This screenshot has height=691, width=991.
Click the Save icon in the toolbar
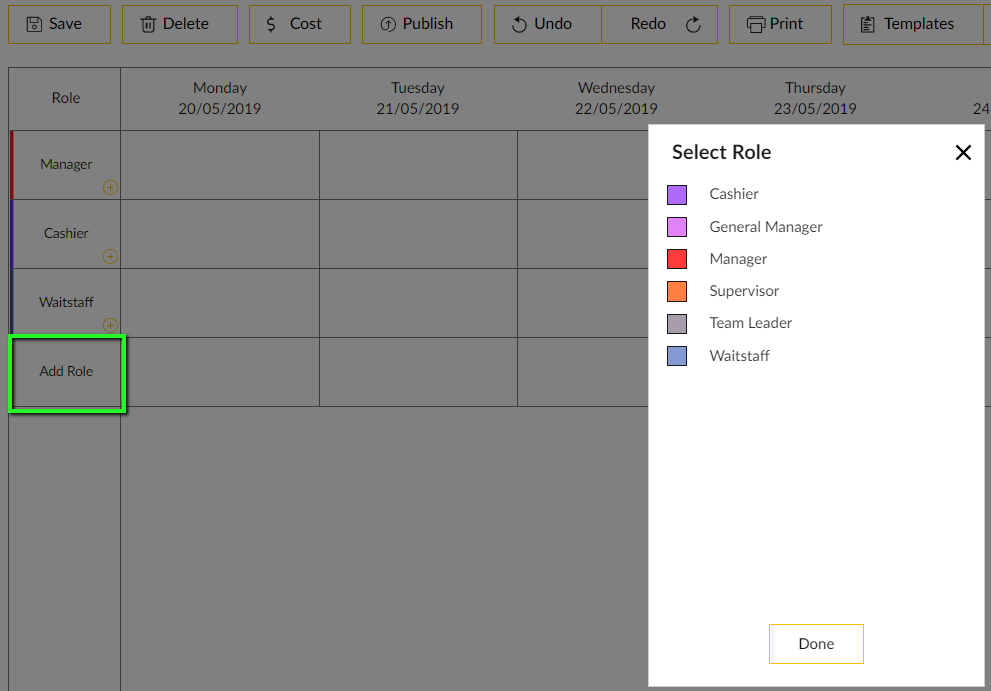tap(33, 24)
